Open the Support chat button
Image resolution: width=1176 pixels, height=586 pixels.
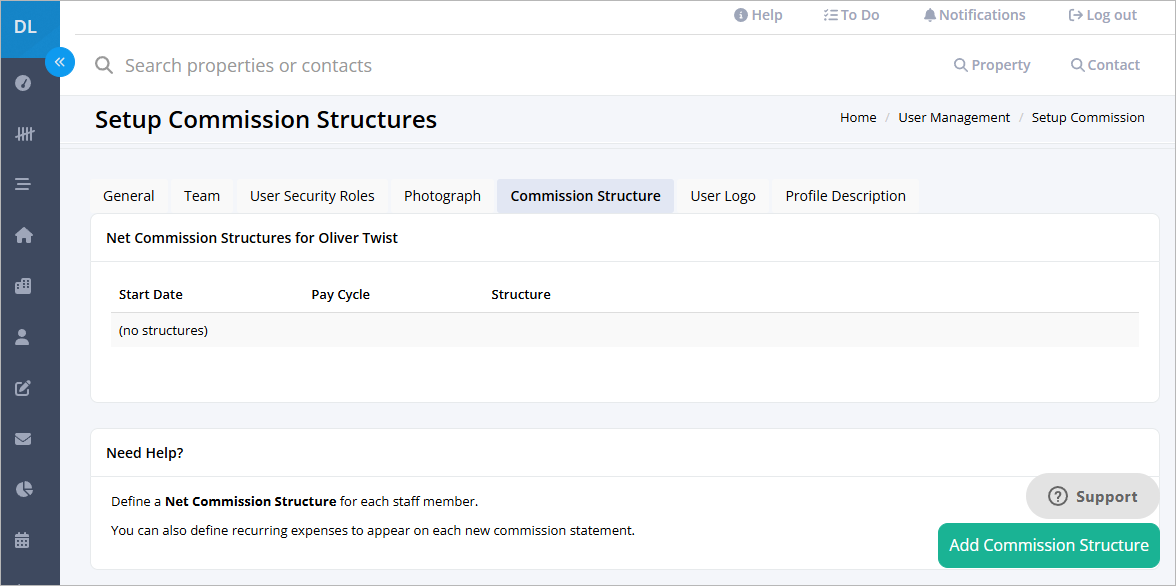tap(1093, 496)
